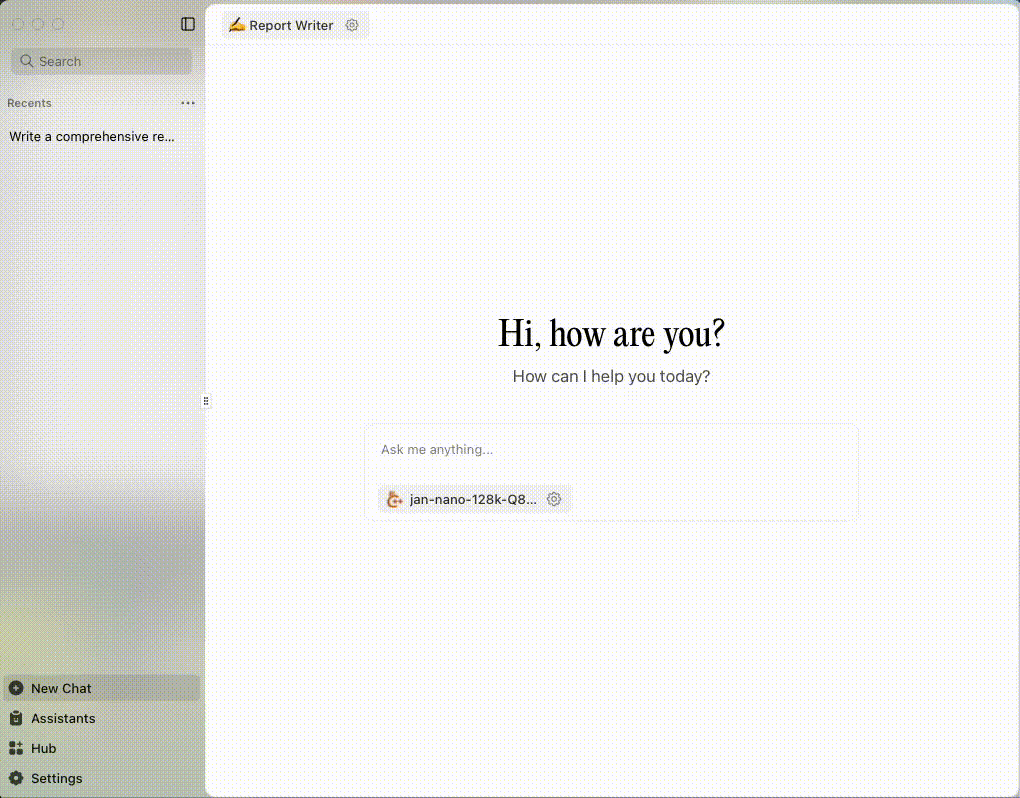The image size is (1020, 798).
Task: Click the magnifying glass in the search bar
Action: coord(27,61)
